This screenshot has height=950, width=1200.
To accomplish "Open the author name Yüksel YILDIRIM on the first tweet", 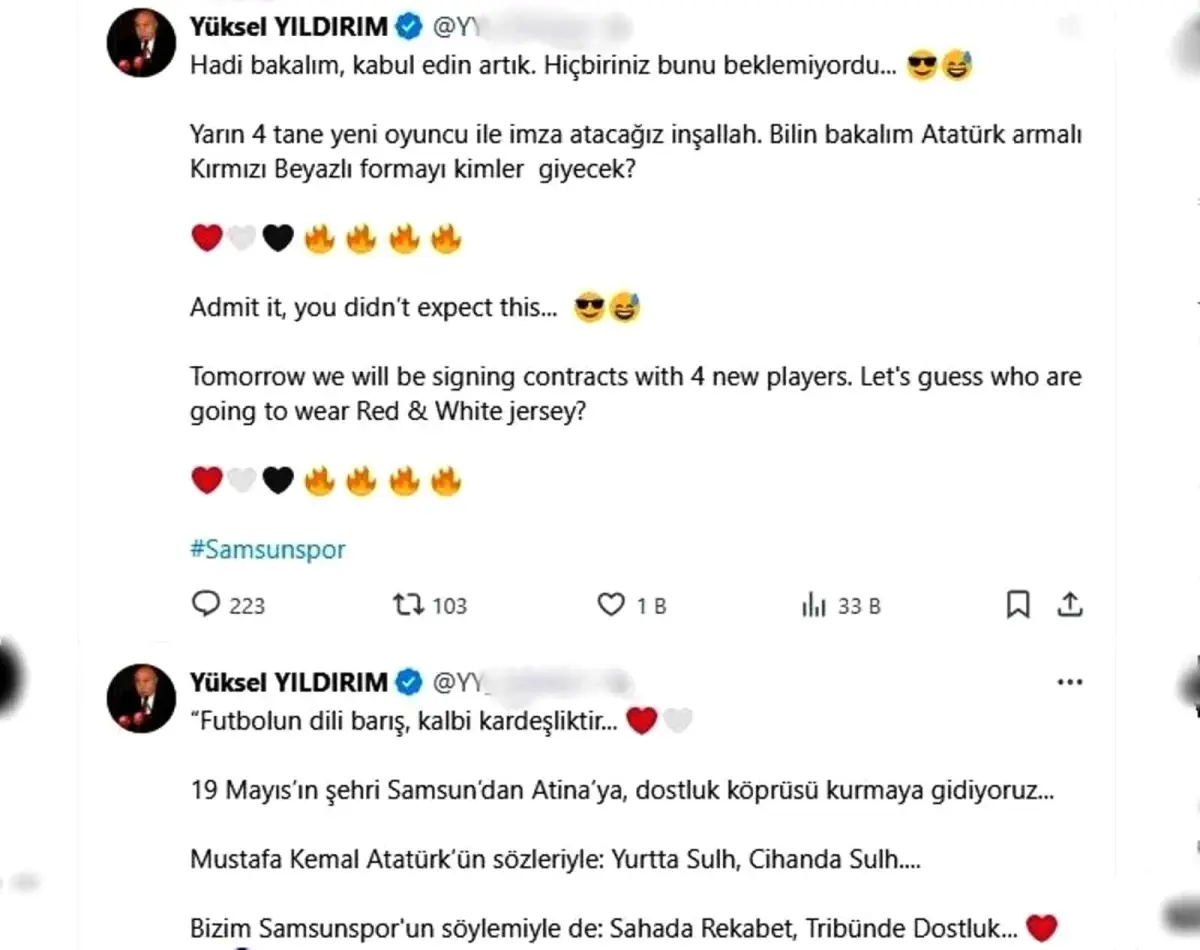I will click(288, 28).
